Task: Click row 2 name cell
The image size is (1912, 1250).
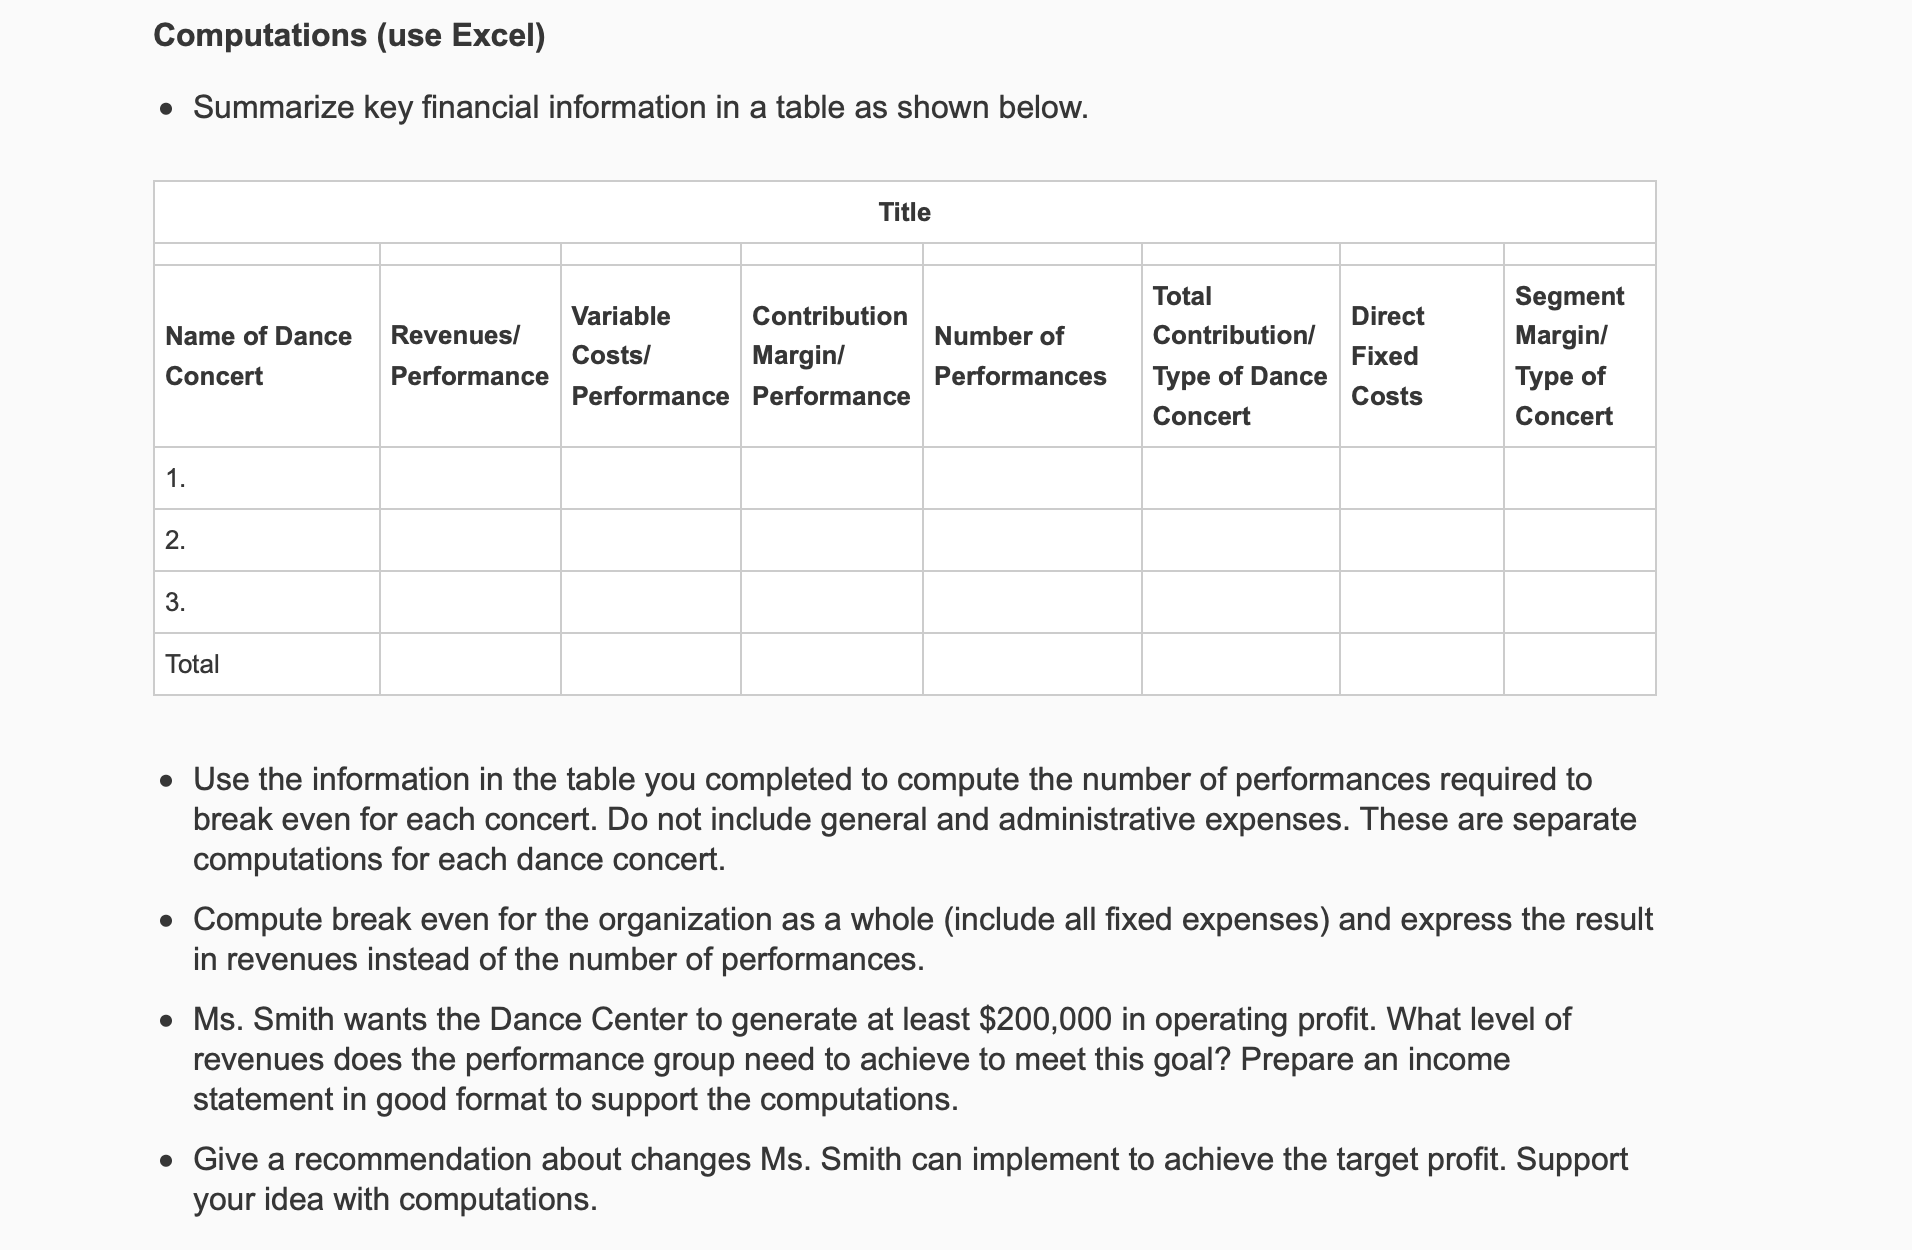Action: point(267,540)
